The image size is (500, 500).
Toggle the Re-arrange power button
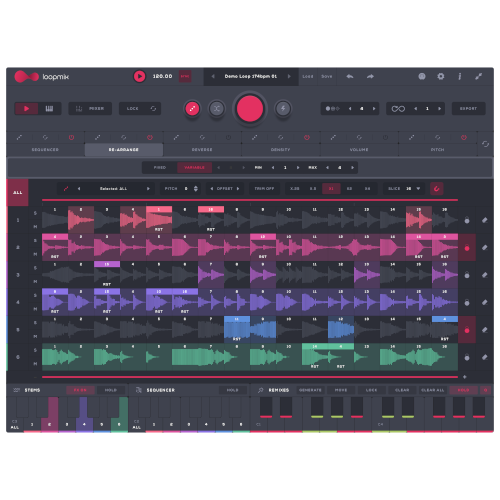point(150,137)
